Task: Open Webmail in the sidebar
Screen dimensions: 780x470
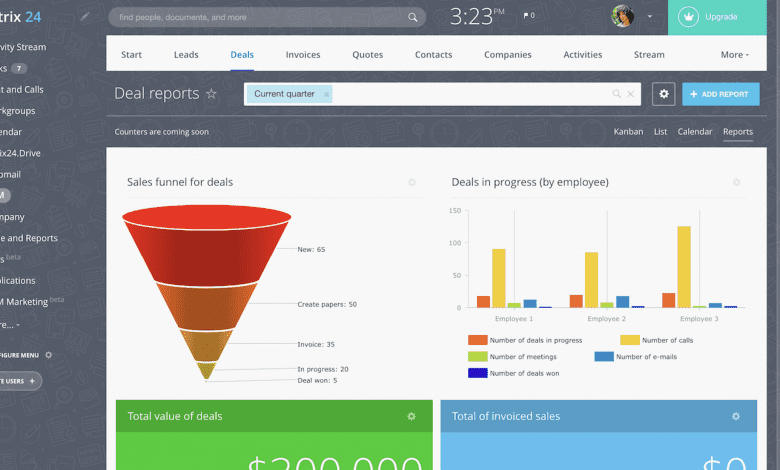Action: [10, 175]
